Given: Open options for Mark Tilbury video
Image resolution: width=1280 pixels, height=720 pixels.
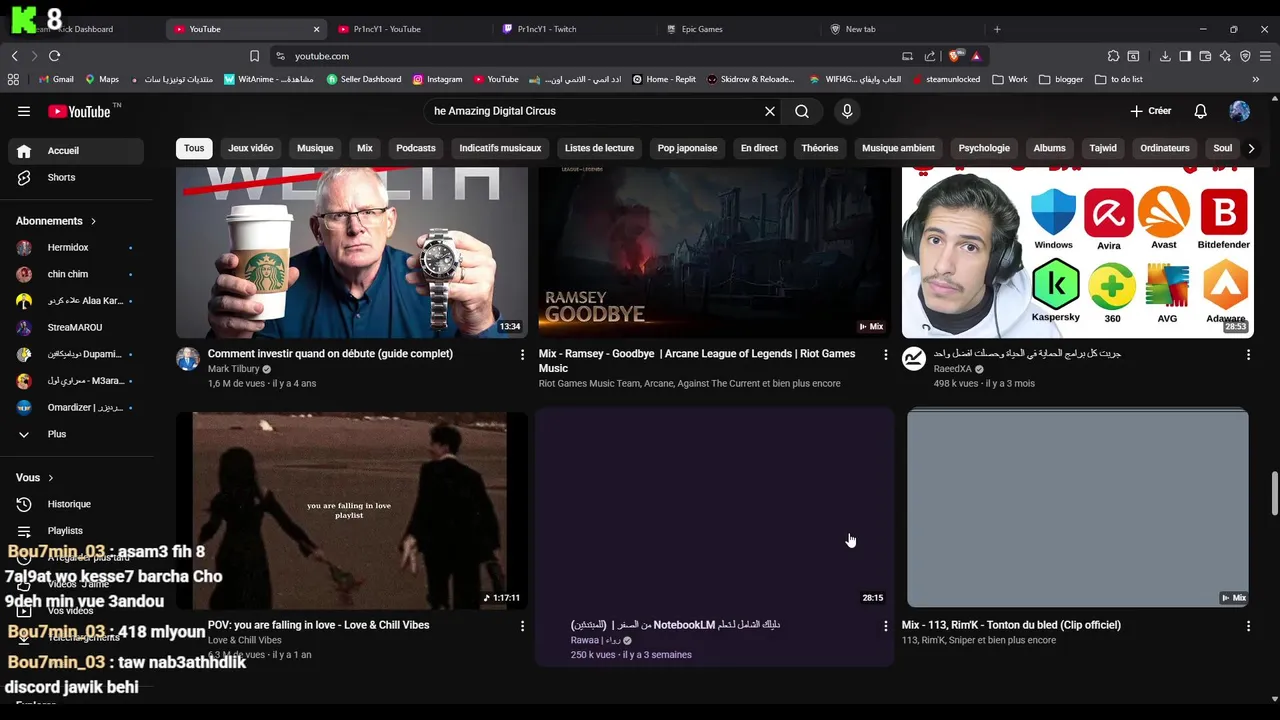Looking at the screenshot, I should point(522,354).
